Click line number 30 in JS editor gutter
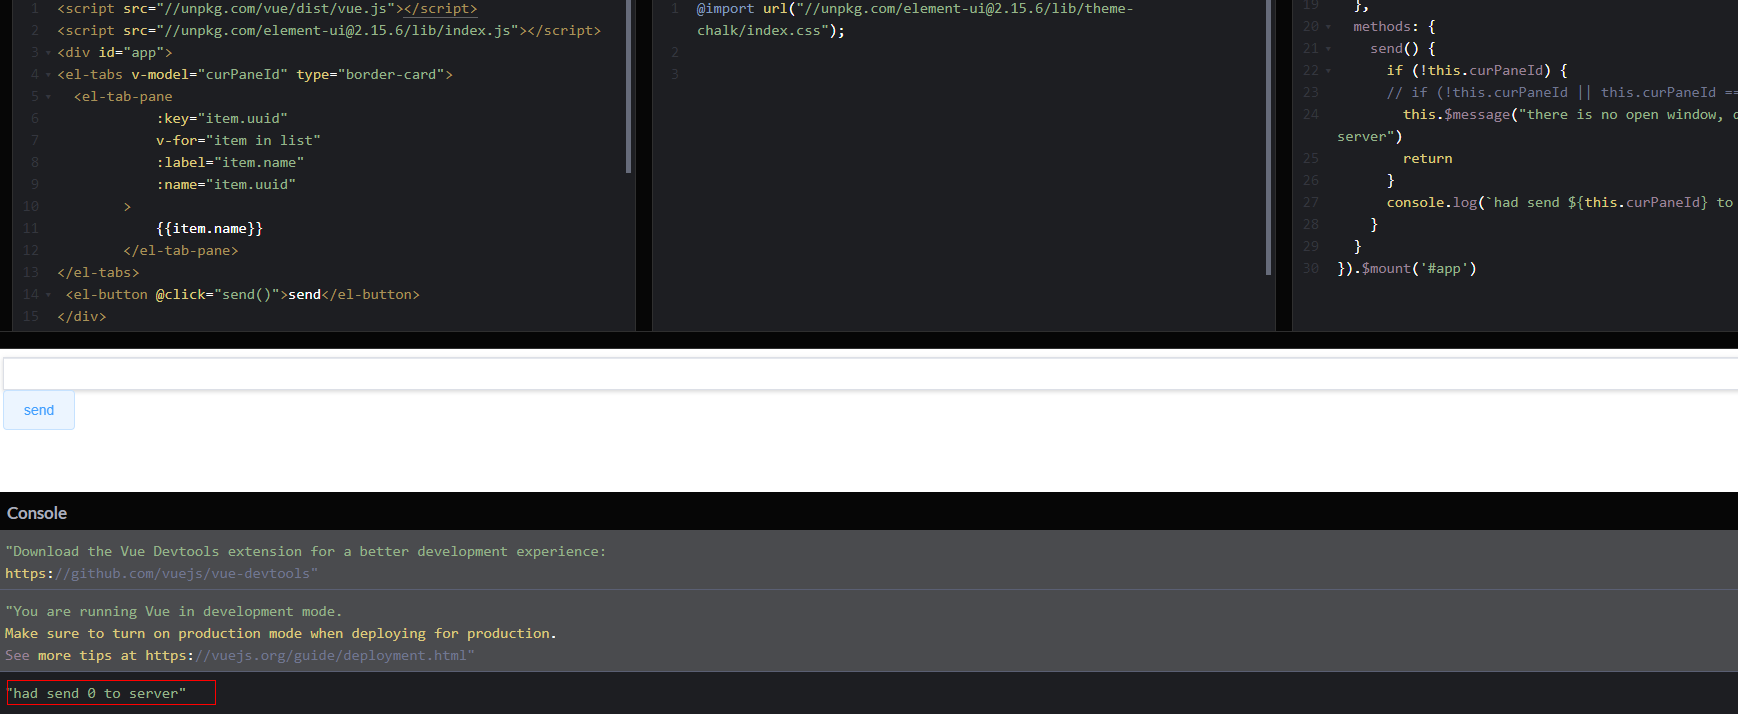This screenshot has height=714, width=1738. click(1311, 269)
